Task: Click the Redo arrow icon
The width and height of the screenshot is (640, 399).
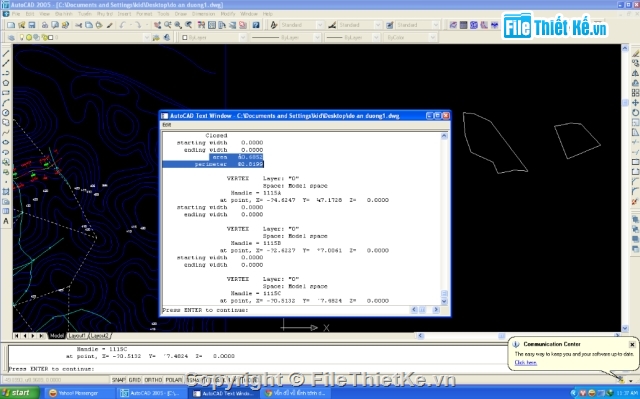Action: tap(138, 25)
